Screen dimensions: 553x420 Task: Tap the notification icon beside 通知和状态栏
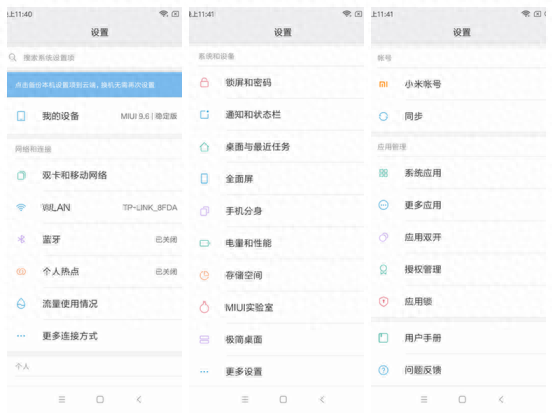tap(205, 115)
